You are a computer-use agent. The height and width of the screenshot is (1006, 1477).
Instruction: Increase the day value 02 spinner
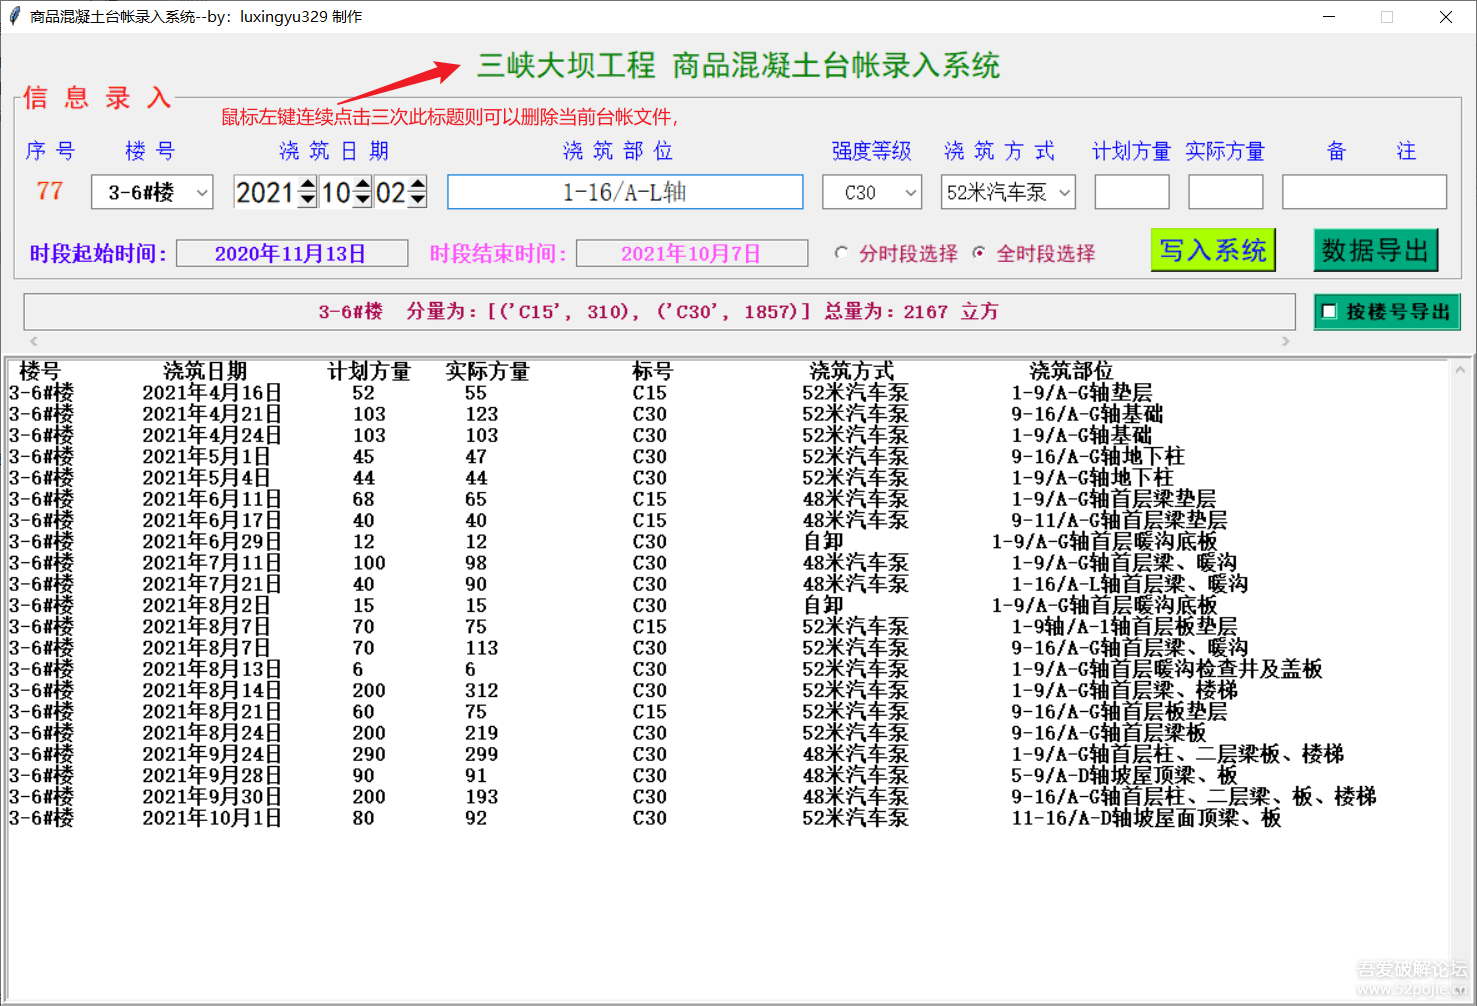pos(418,184)
